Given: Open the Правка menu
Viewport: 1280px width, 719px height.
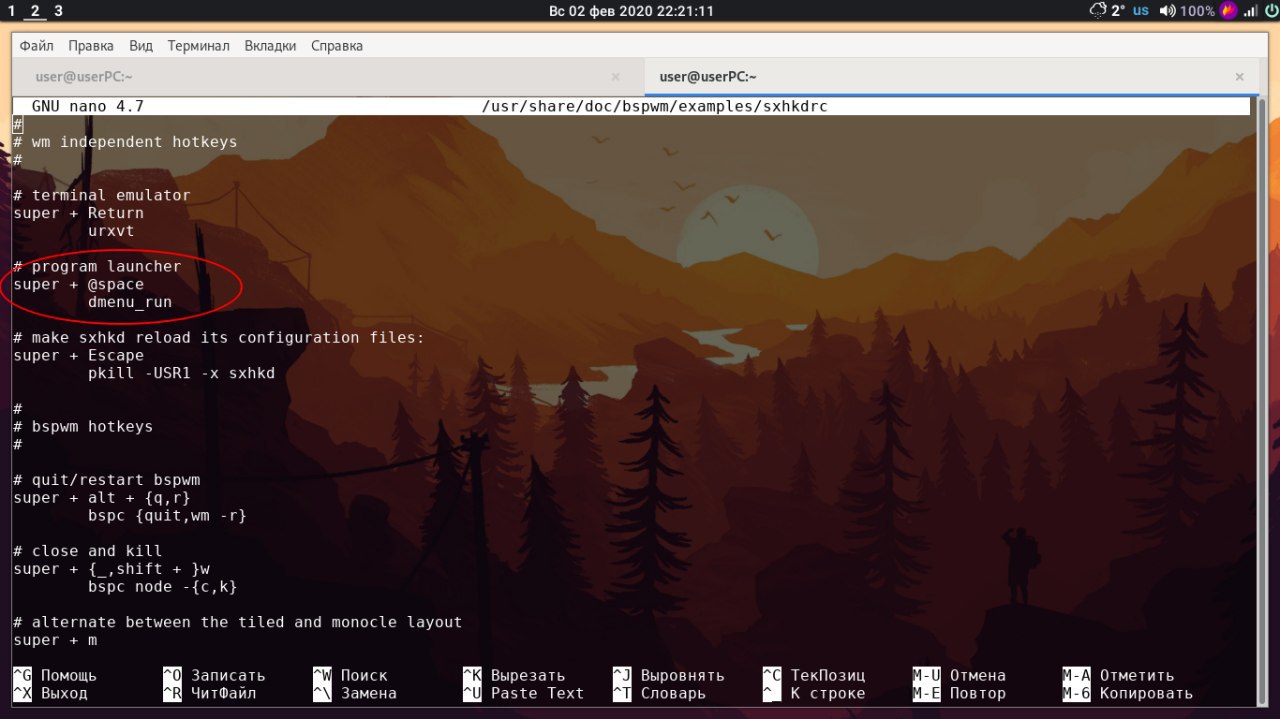Looking at the screenshot, I should point(91,46).
